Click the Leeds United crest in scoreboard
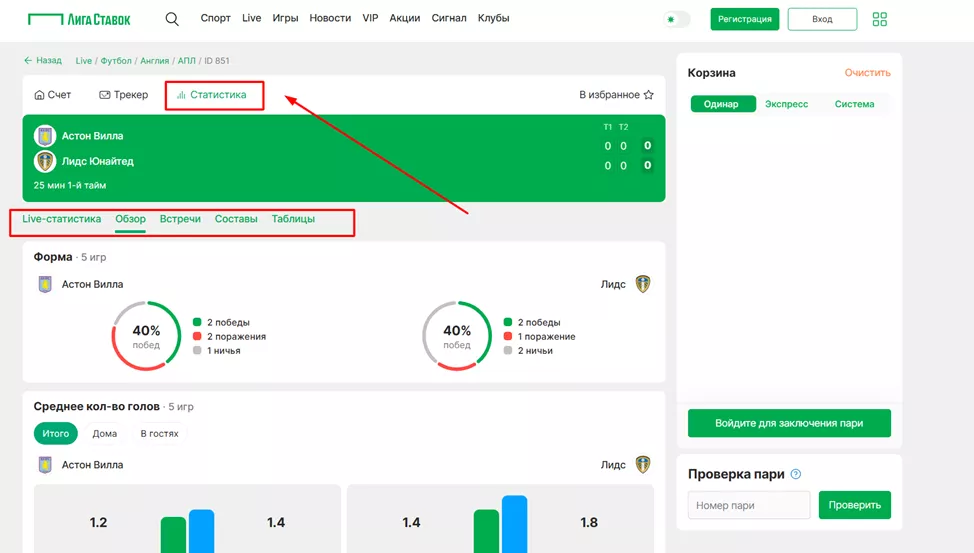 click(45, 161)
